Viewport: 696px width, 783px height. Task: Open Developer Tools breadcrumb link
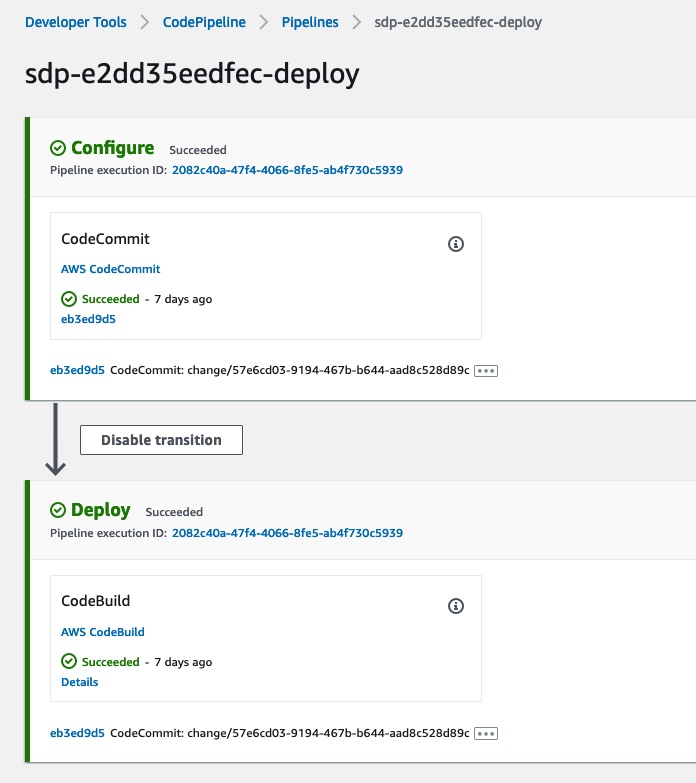[75, 22]
